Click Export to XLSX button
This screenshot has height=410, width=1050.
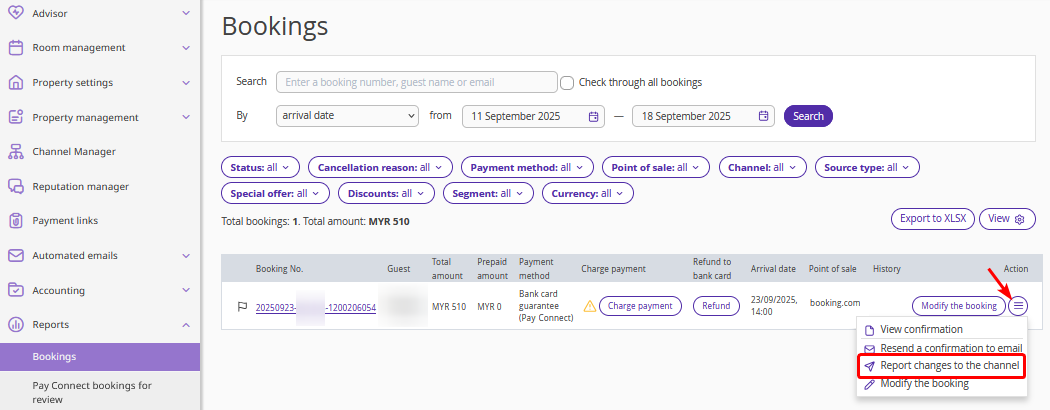931,219
